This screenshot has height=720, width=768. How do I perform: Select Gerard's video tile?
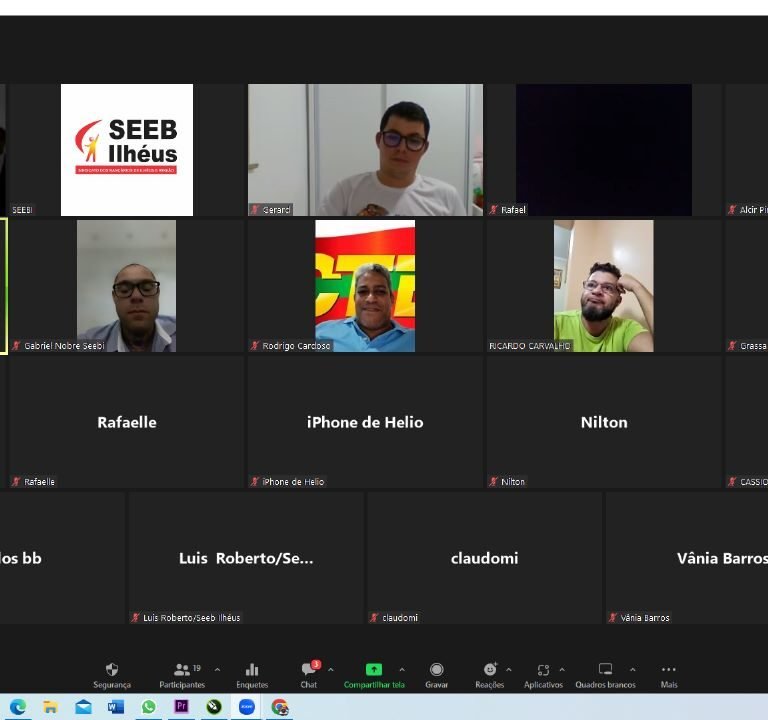365,150
